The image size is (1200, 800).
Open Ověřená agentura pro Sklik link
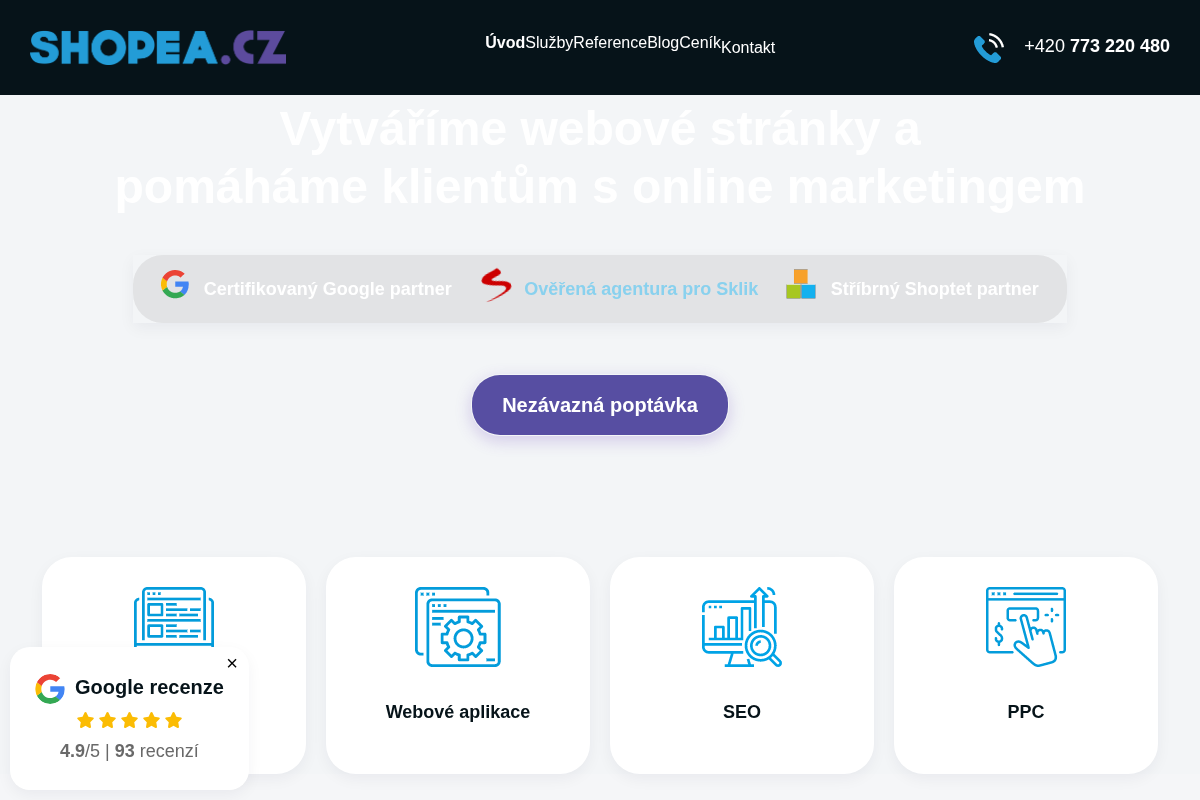(641, 289)
